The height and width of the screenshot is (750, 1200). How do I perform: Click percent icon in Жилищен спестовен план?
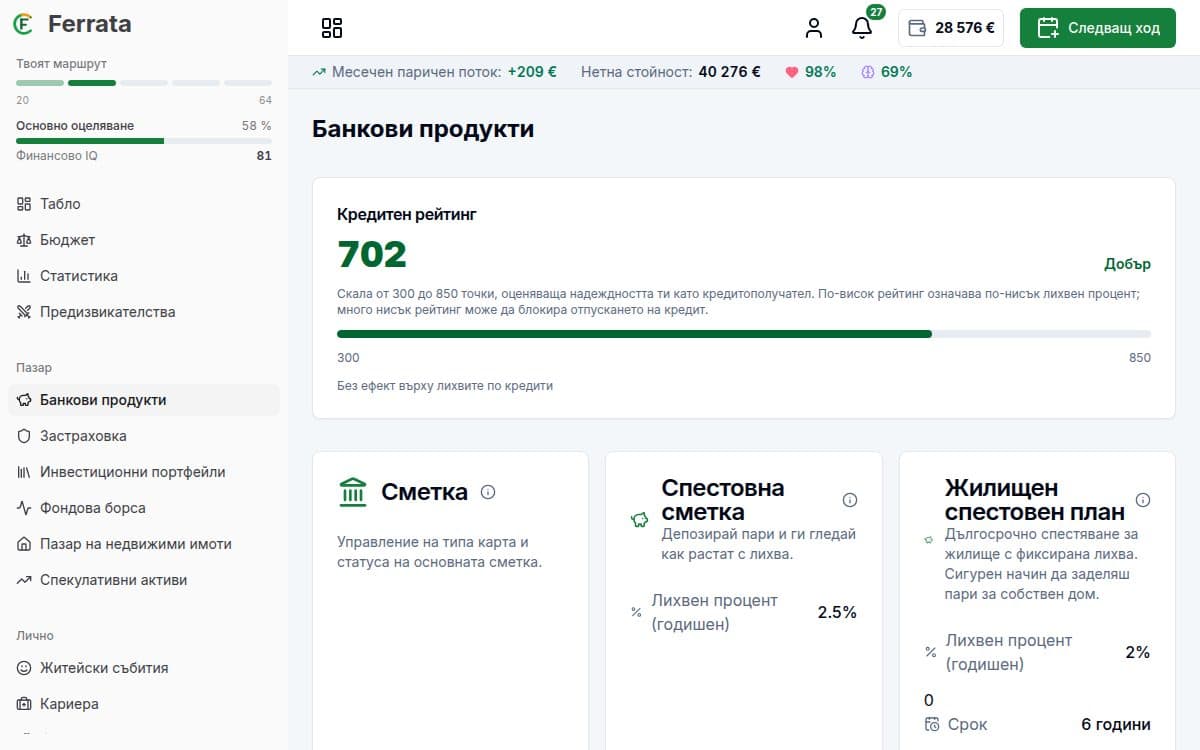tap(931, 652)
